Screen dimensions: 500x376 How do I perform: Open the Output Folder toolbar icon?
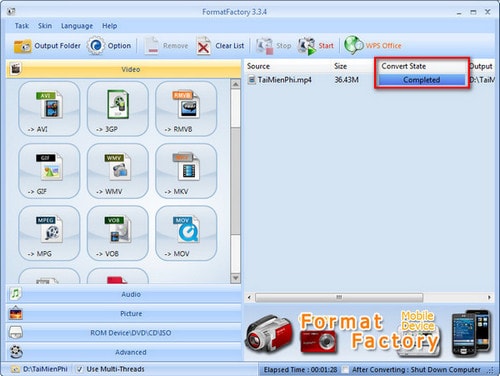(22, 46)
